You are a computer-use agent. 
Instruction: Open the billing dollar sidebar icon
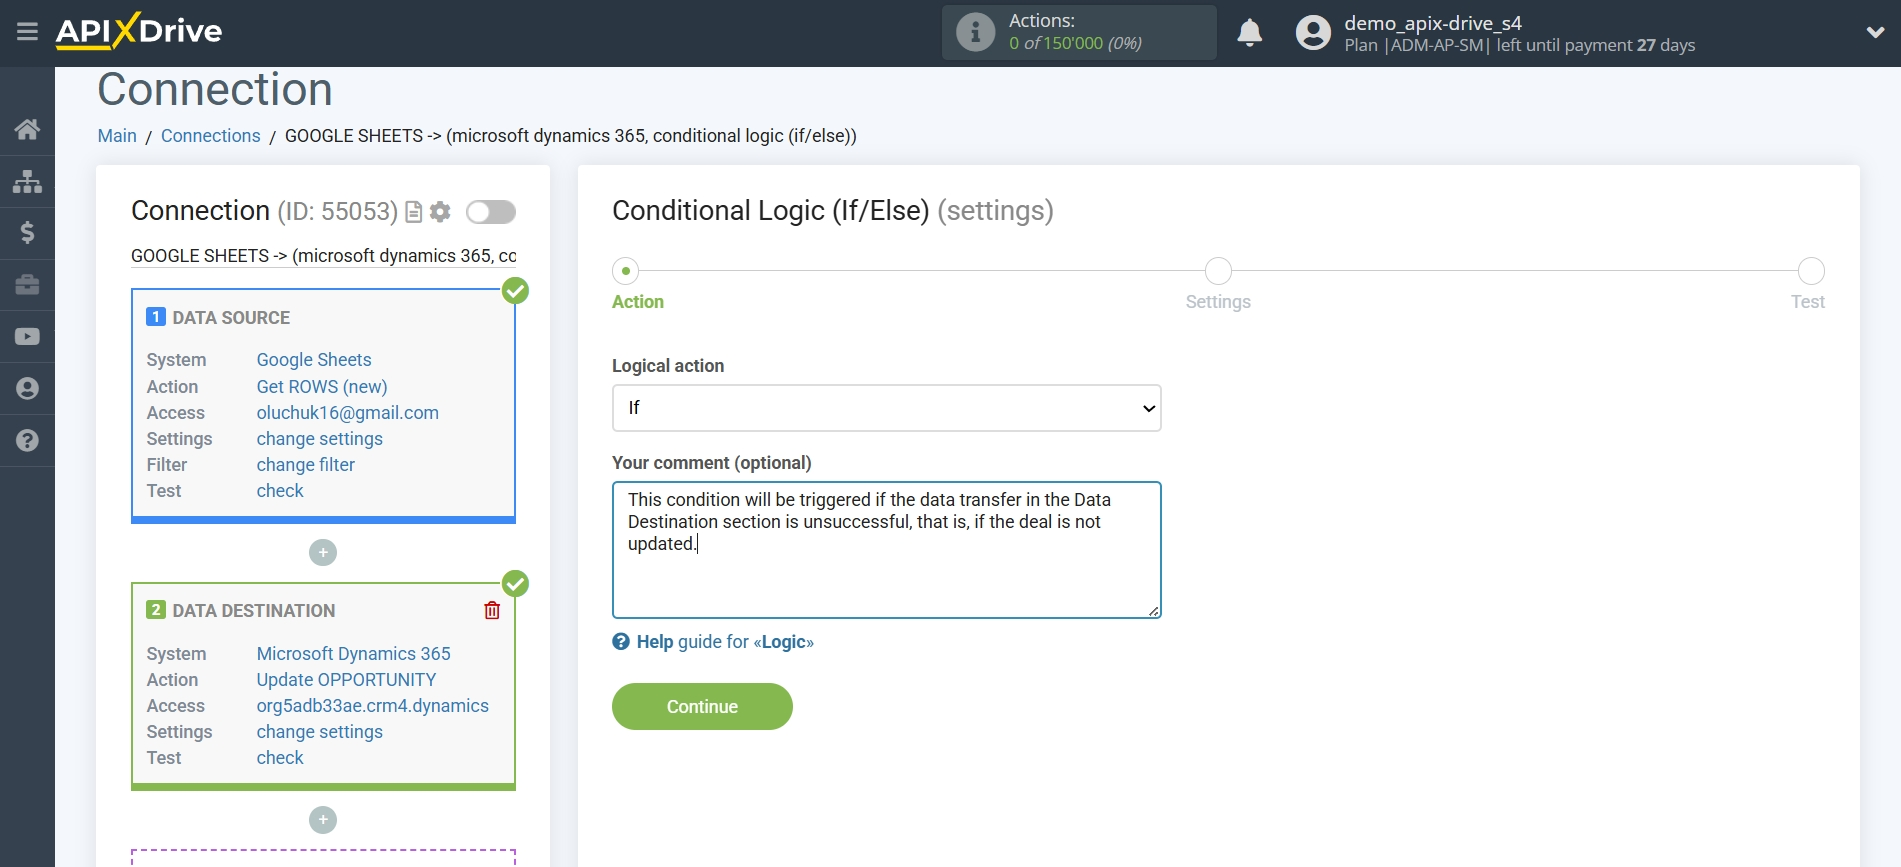(x=27, y=233)
